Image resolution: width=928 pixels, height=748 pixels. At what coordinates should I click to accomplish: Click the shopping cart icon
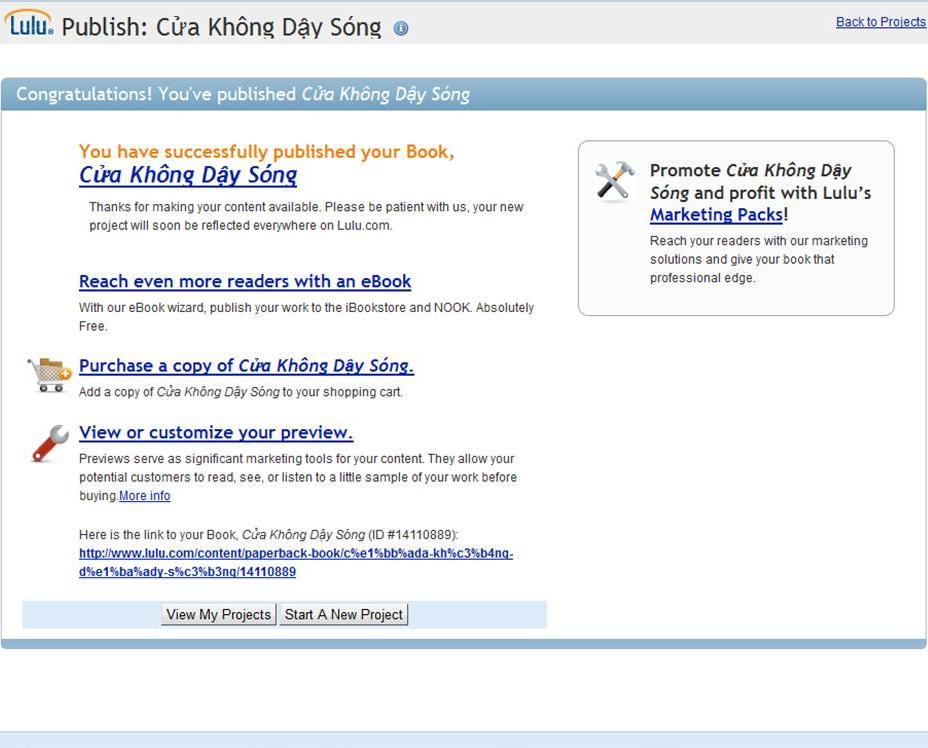[x=50, y=375]
